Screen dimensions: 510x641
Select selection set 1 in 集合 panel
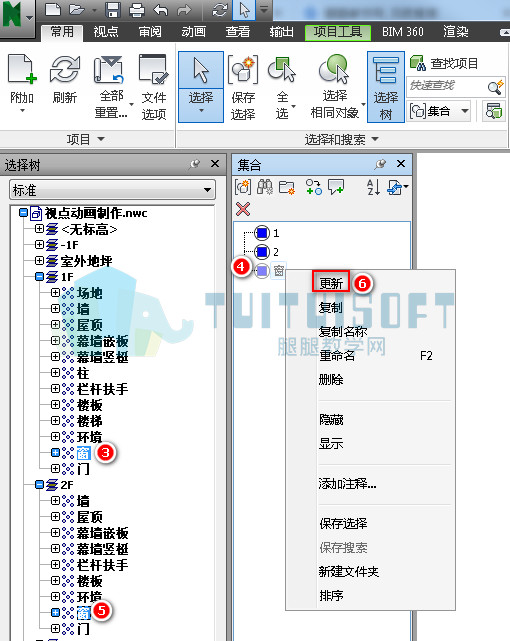pyautogui.click(x=267, y=233)
